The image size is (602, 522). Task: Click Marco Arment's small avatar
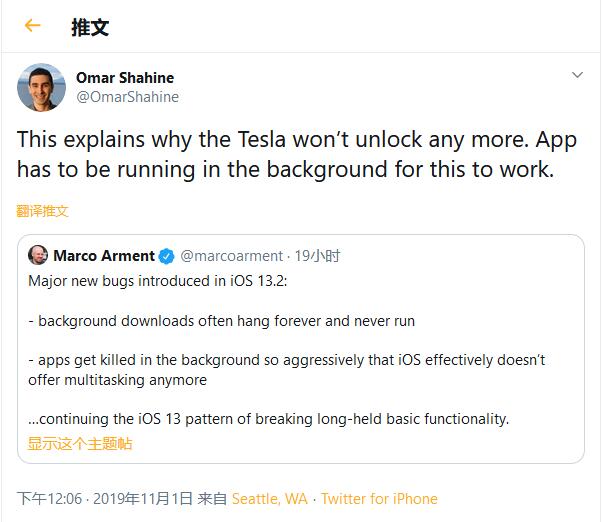point(38,256)
